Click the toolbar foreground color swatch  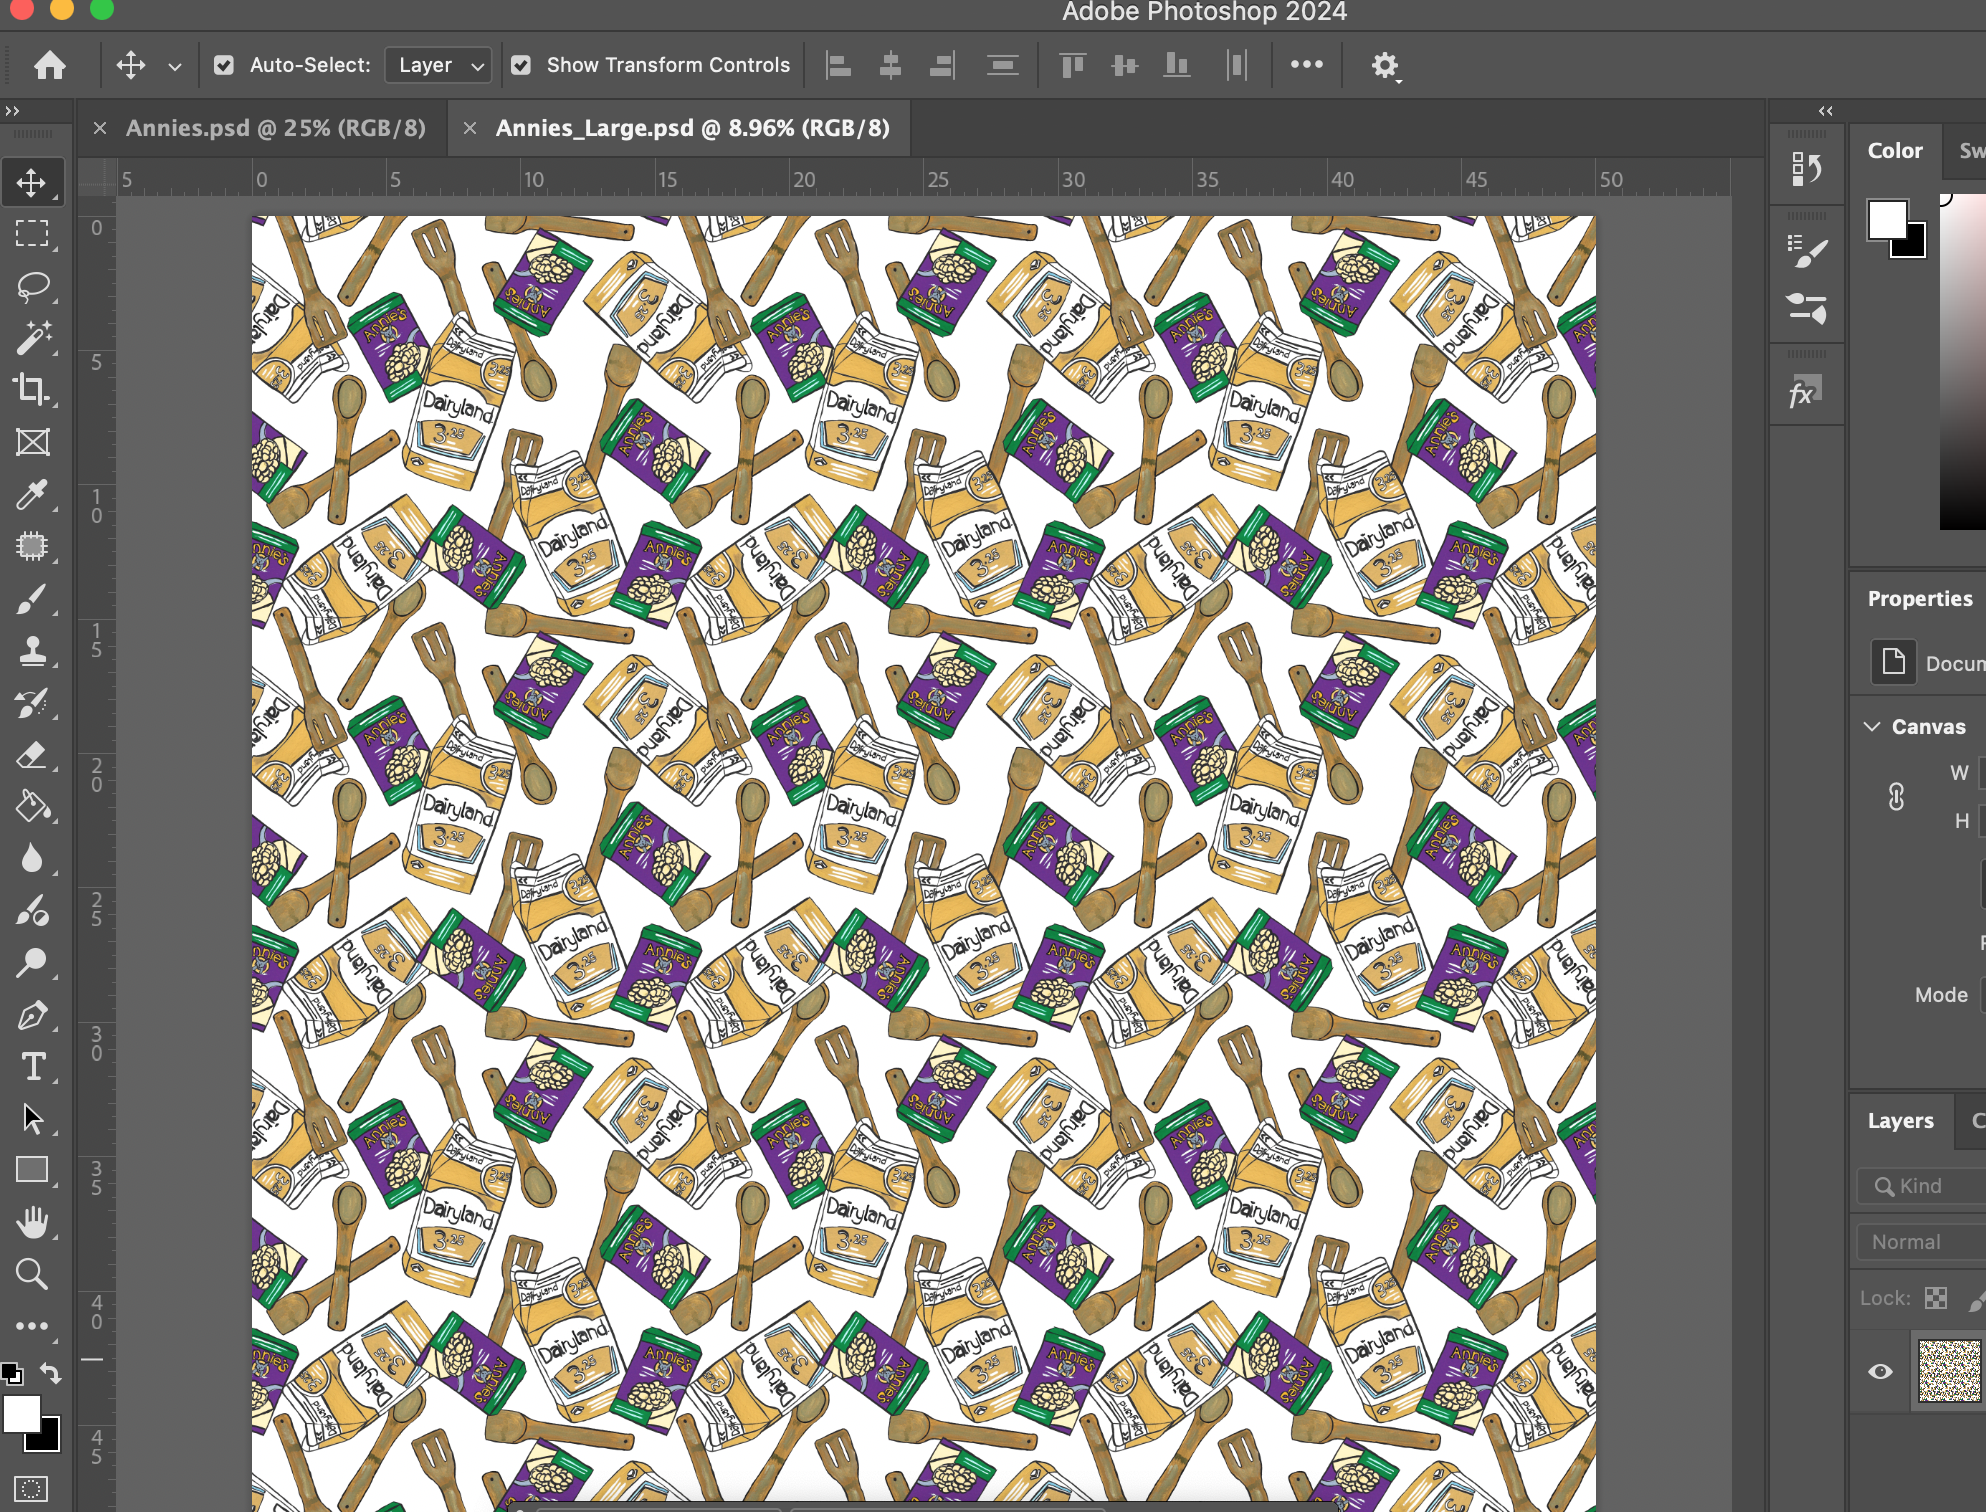pyautogui.click(x=20, y=1413)
